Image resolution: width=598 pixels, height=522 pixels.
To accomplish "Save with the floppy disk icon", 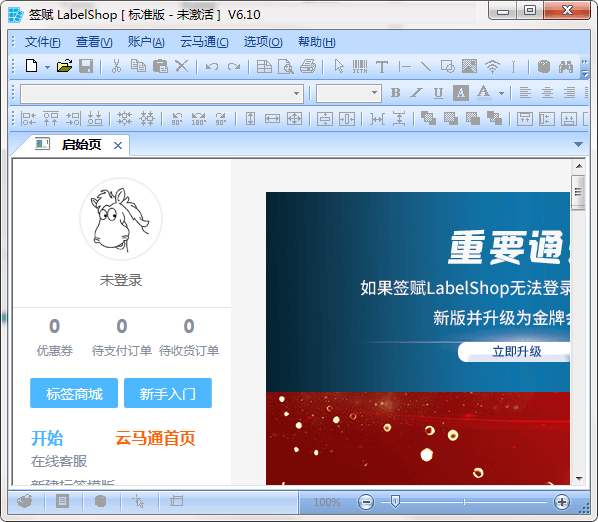I will point(86,66).
